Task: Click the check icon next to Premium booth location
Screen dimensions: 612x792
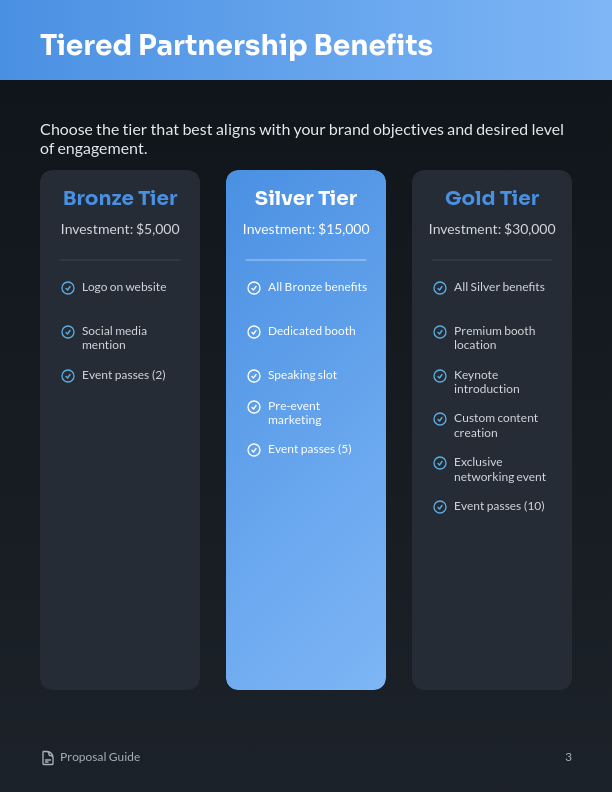Action: point(440,332)
